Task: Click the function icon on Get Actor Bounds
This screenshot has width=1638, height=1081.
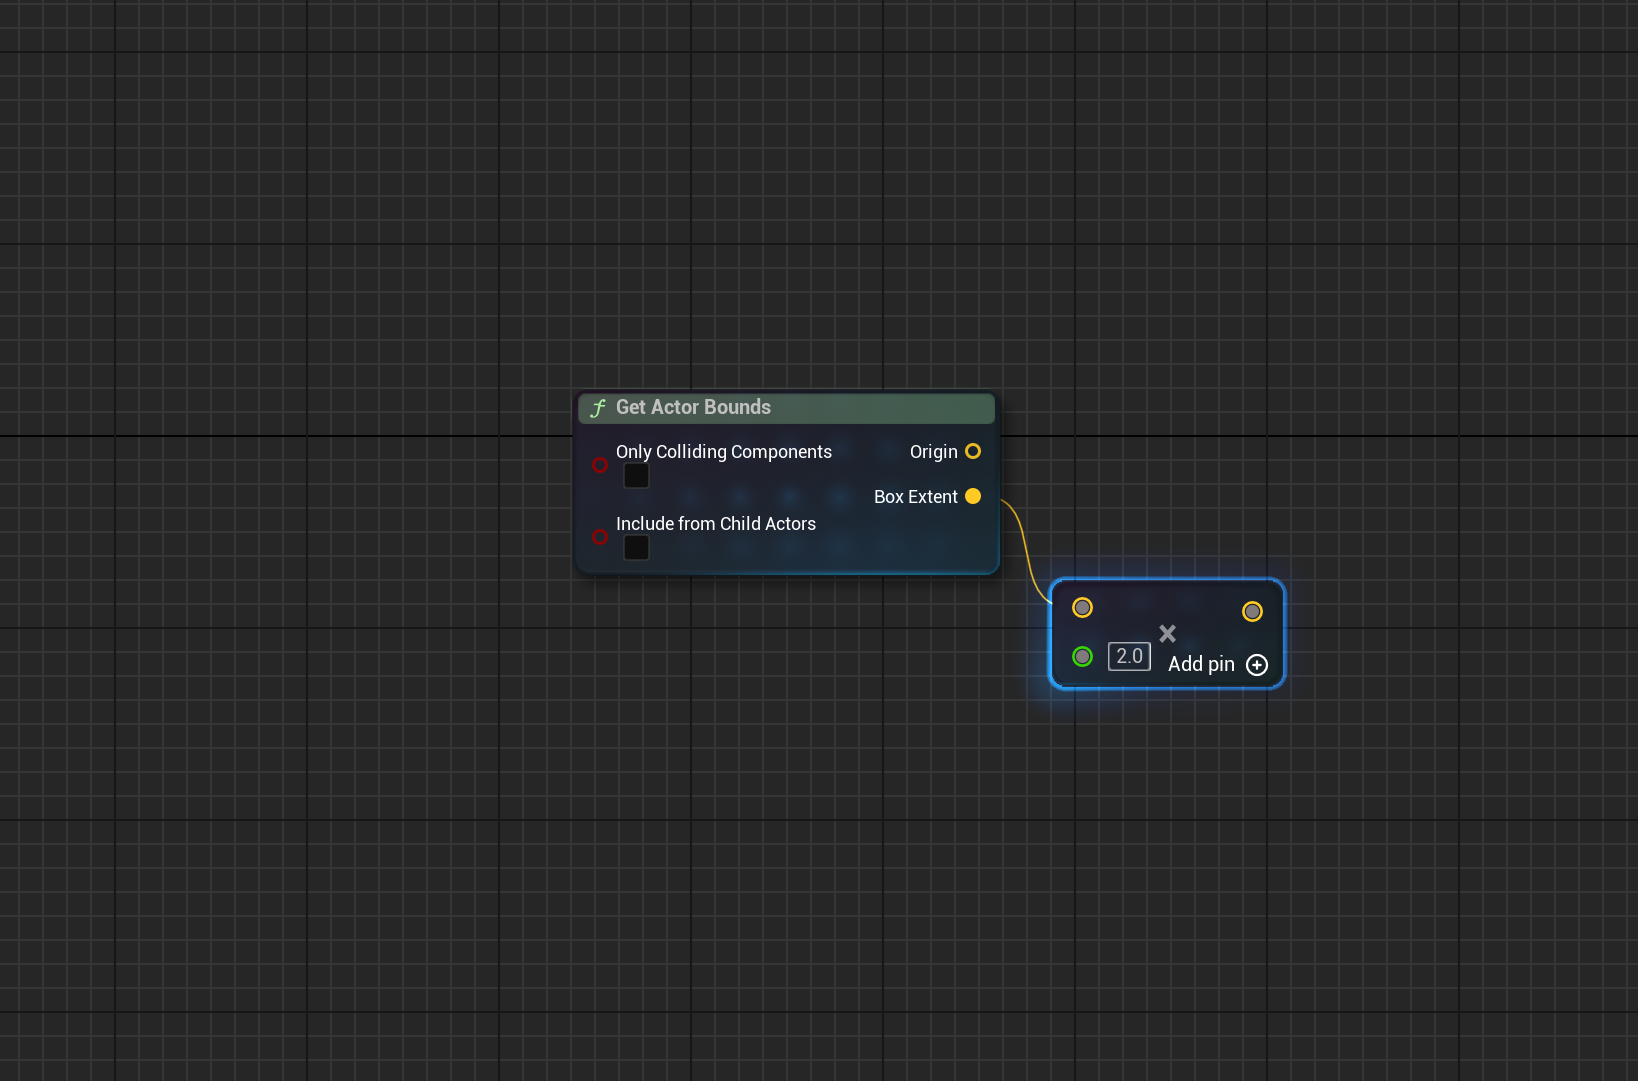Action: (598, 408)
